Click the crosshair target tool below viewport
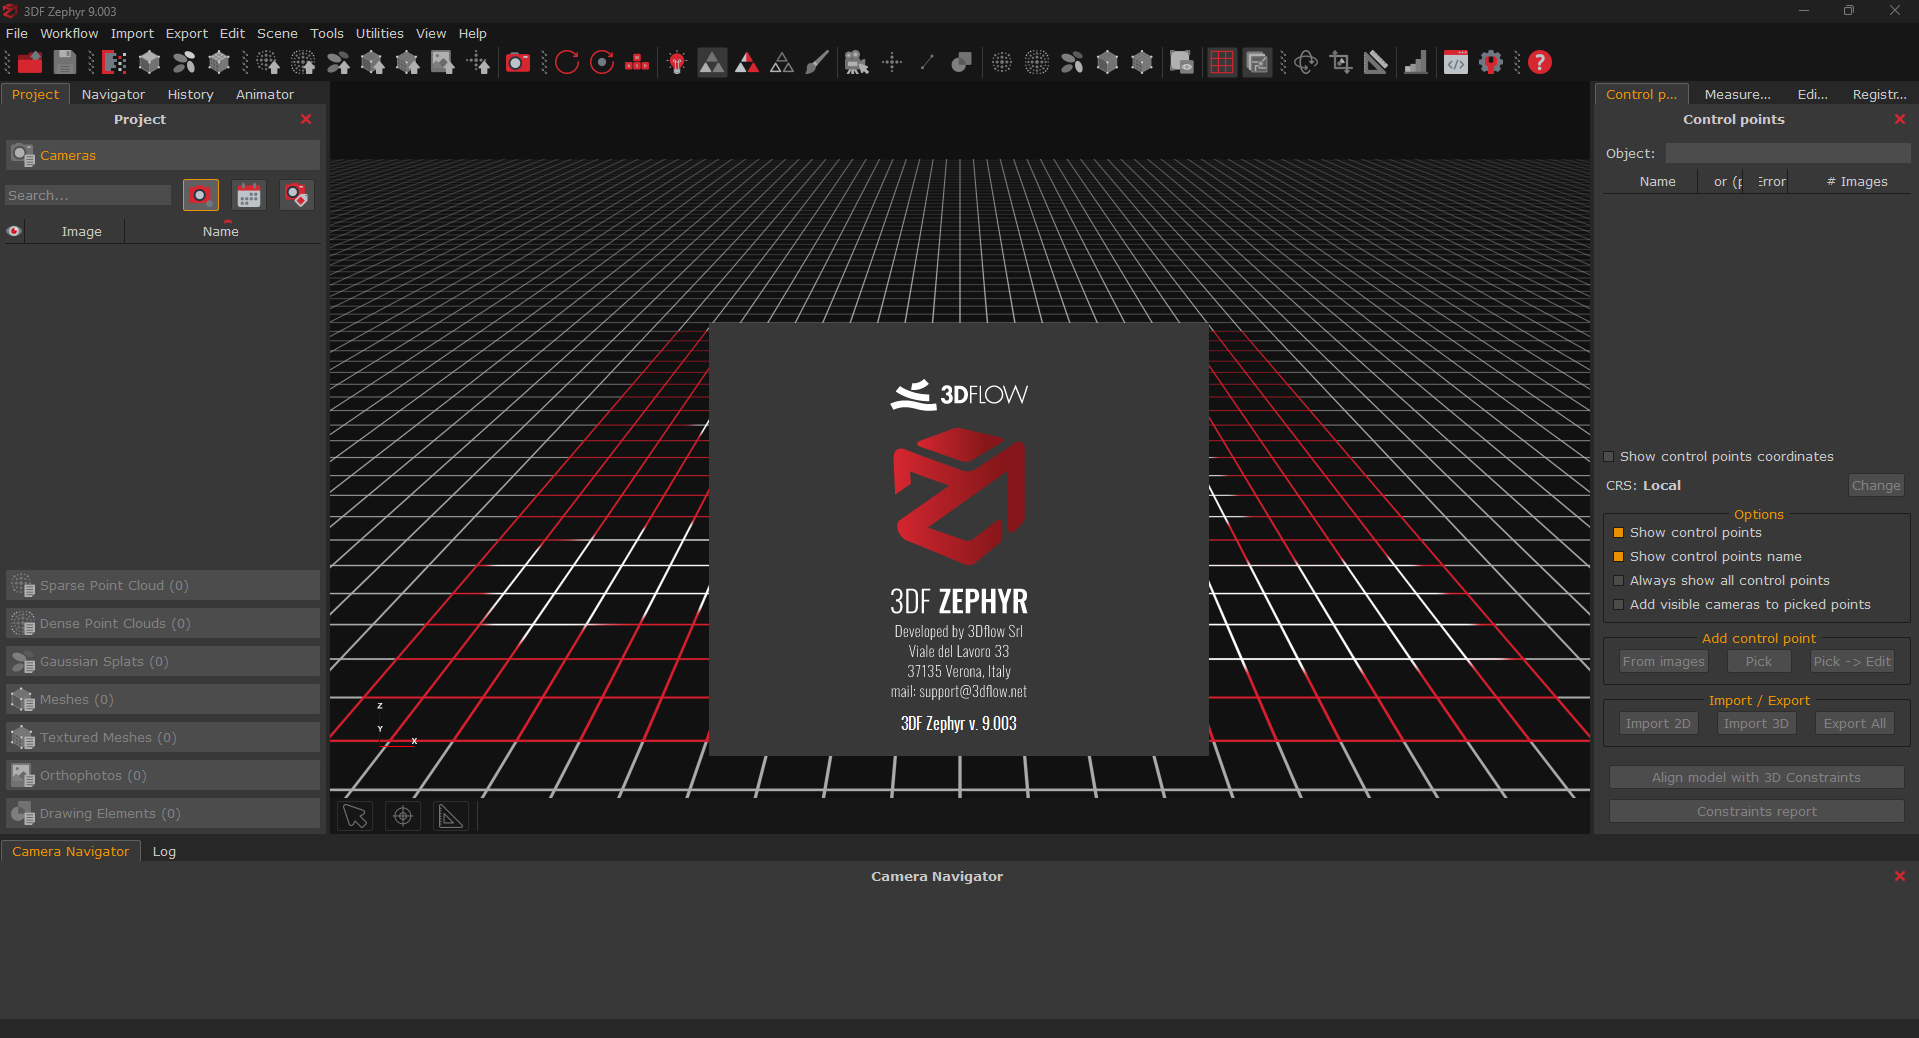This screenshot has width=1919, height=1038. click(403, 816)
